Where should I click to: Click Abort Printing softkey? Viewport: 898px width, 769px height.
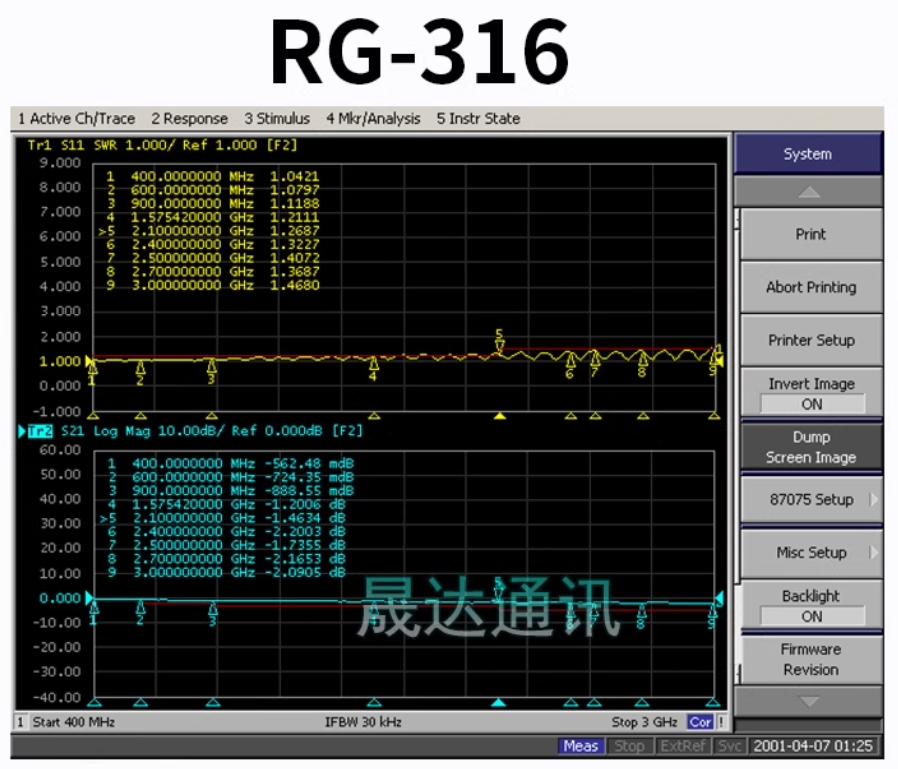click(810, 287)
